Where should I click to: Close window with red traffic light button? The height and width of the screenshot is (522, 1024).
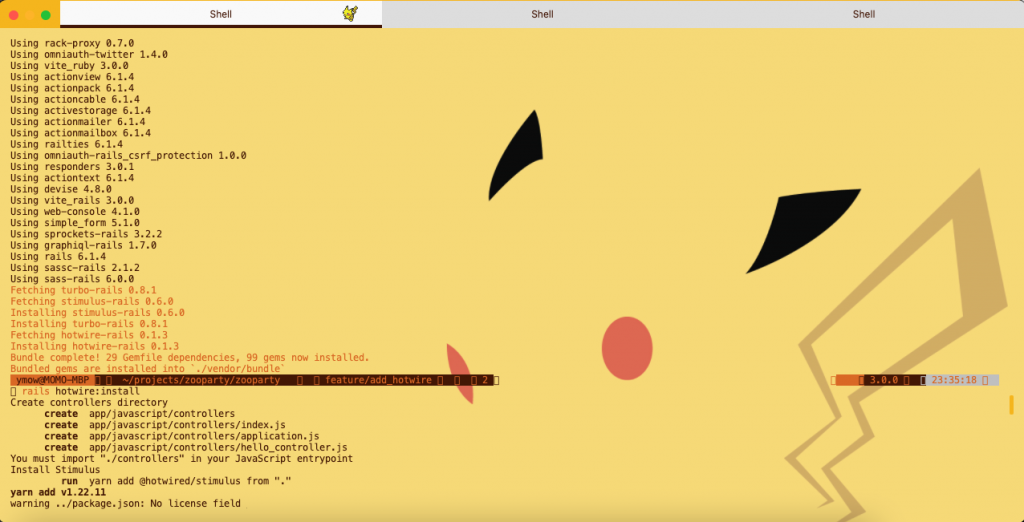click(x=14, y=14)
